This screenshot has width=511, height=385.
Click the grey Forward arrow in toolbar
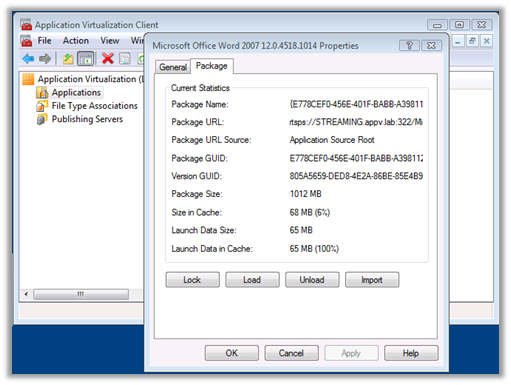click(45, 59)
